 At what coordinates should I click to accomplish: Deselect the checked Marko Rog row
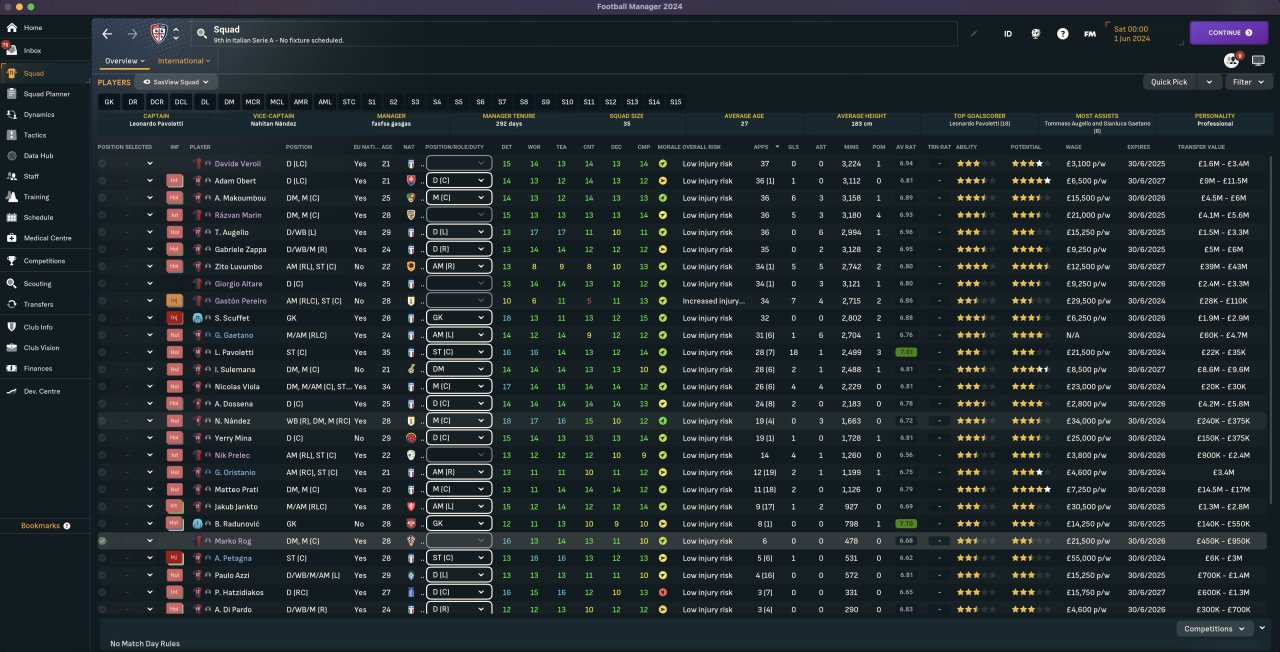coord(102,540)
